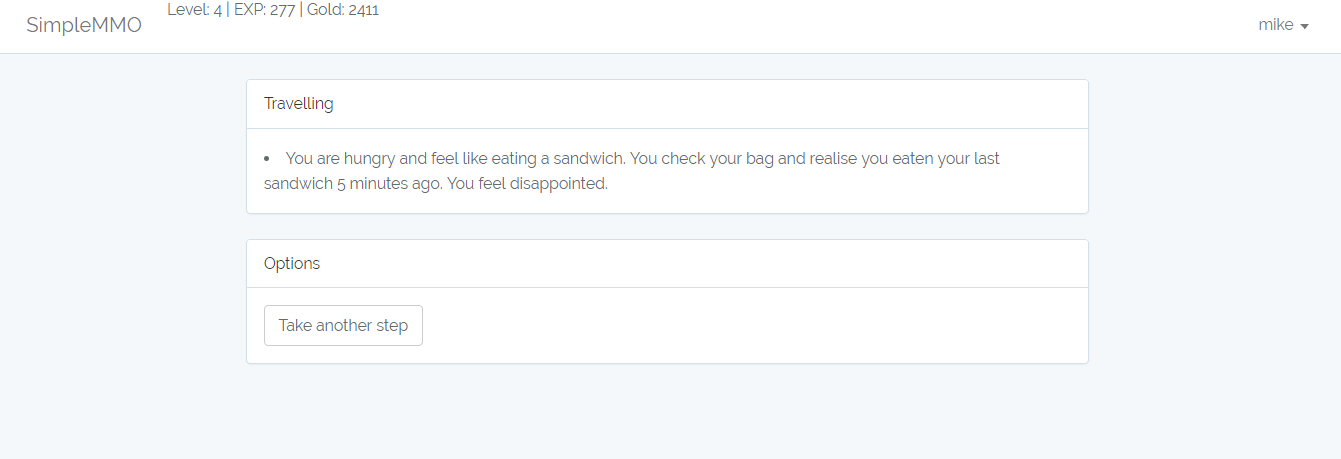Click the second separator bar before Gold
The image size is (1341, 459).
(x=301, y=11)
